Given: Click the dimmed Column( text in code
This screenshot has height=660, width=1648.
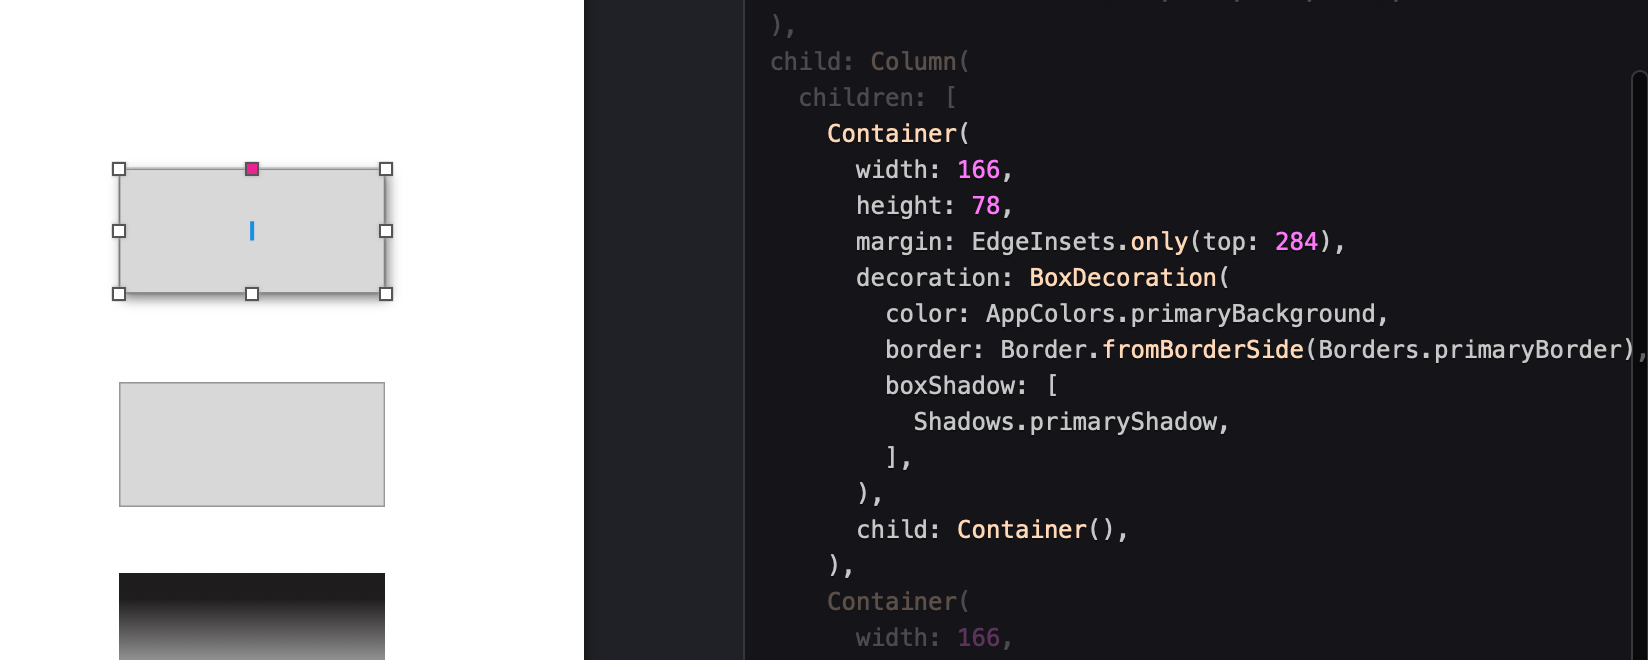Looking at the screenshot, I should pos(920,62).
